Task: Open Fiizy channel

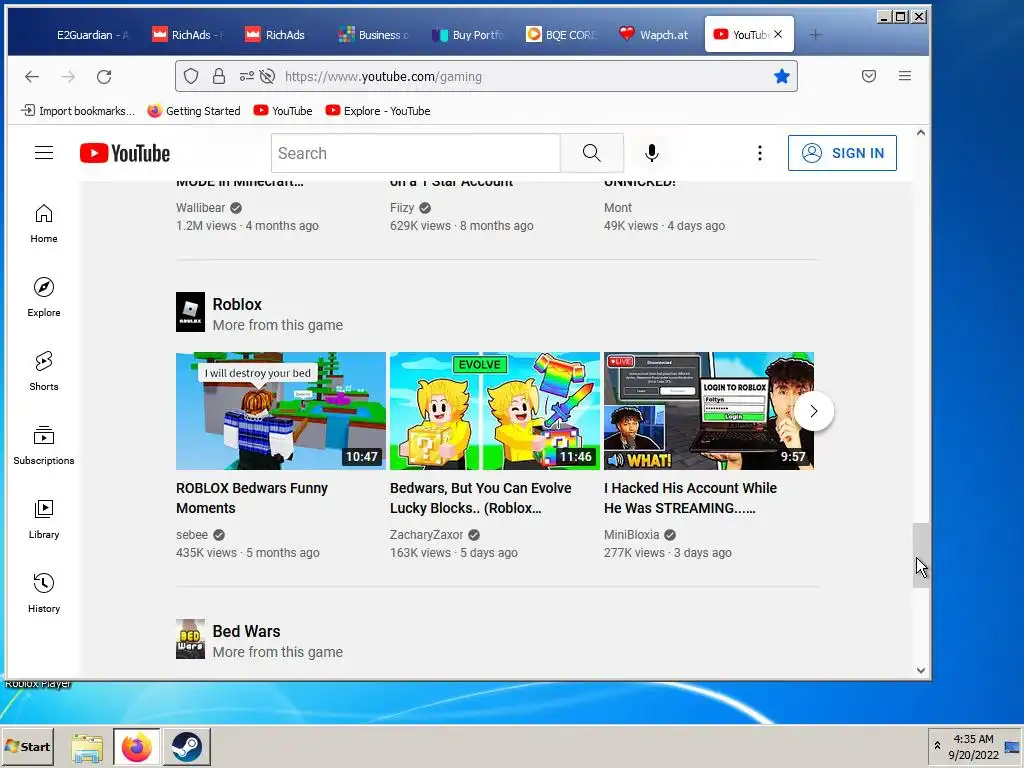Action: tap(402, 207)
